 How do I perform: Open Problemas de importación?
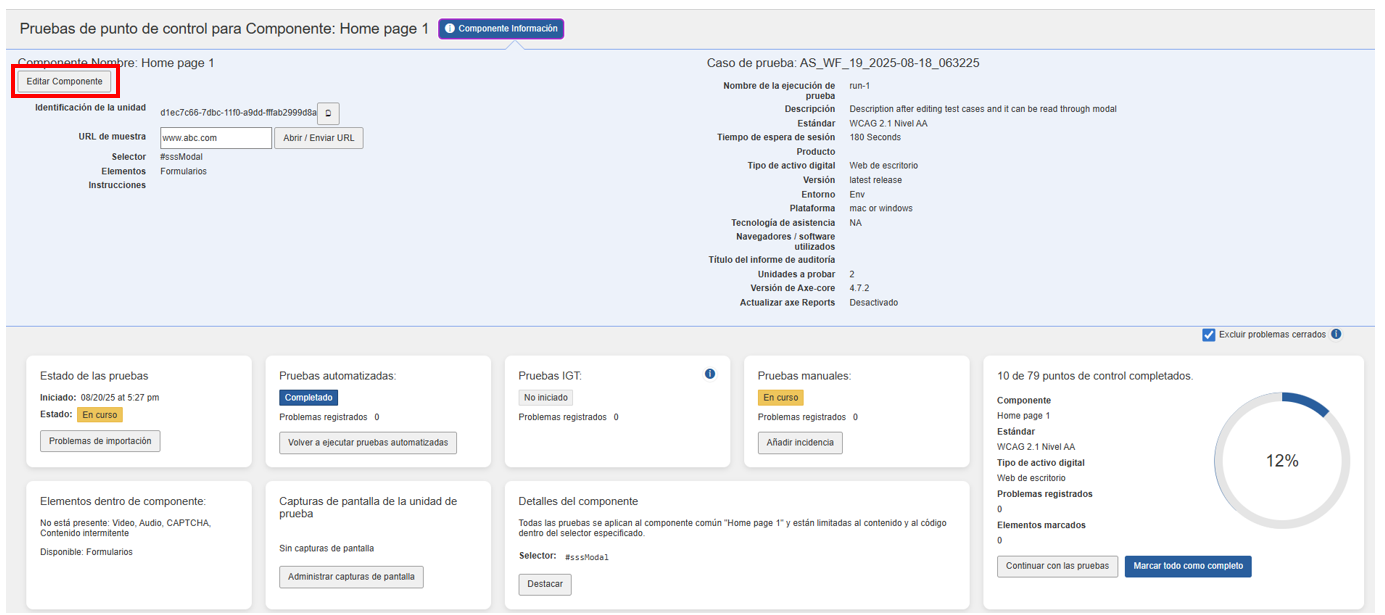tap(100, 441)
